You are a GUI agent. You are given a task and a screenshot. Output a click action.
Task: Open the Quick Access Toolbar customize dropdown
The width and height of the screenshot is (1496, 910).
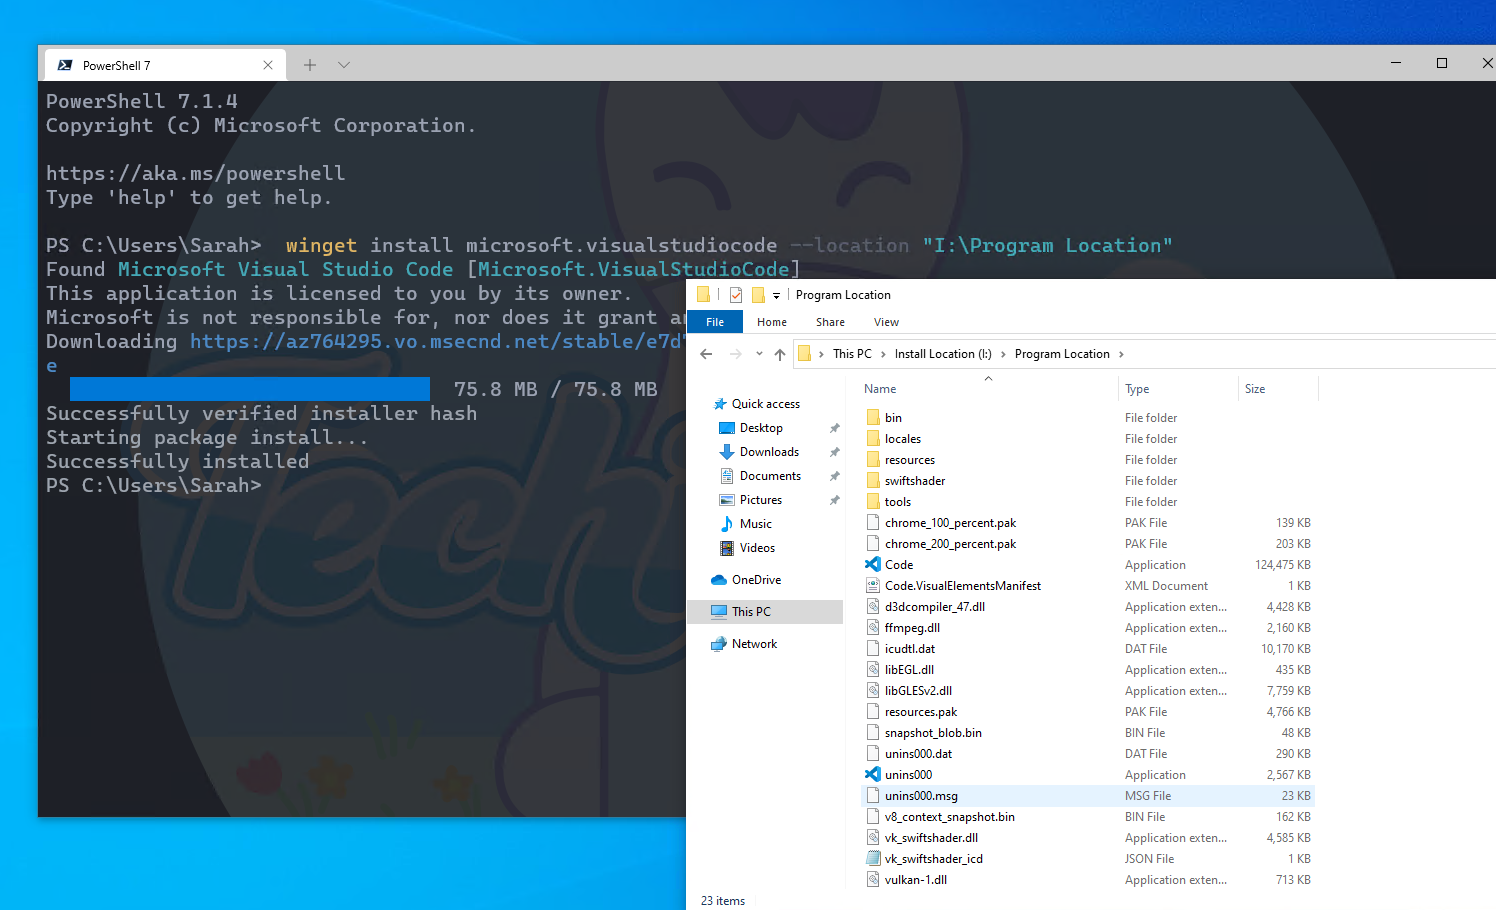[x=776, y=294]
